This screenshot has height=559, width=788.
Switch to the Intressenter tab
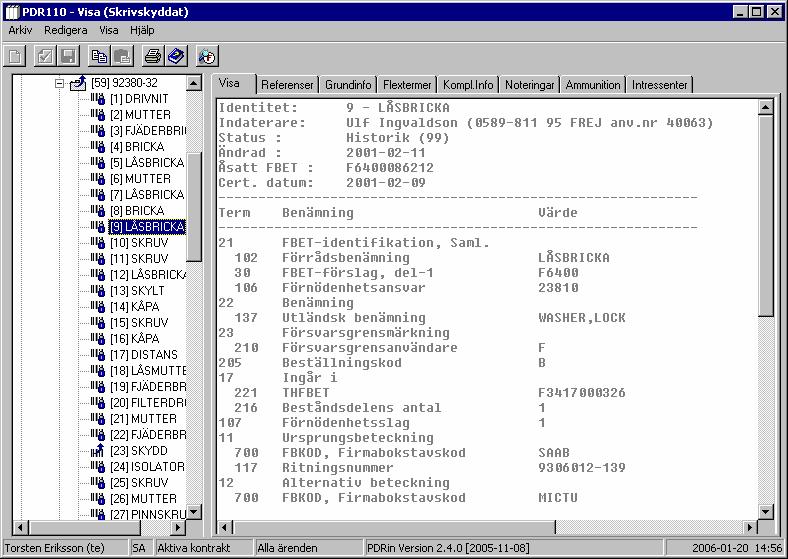[659, 85]
